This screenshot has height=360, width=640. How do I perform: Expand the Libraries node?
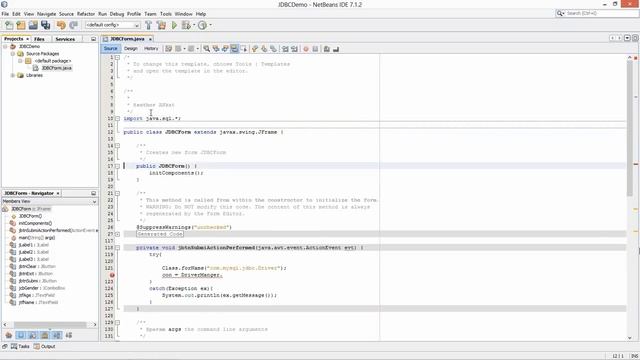pos(13,76)
